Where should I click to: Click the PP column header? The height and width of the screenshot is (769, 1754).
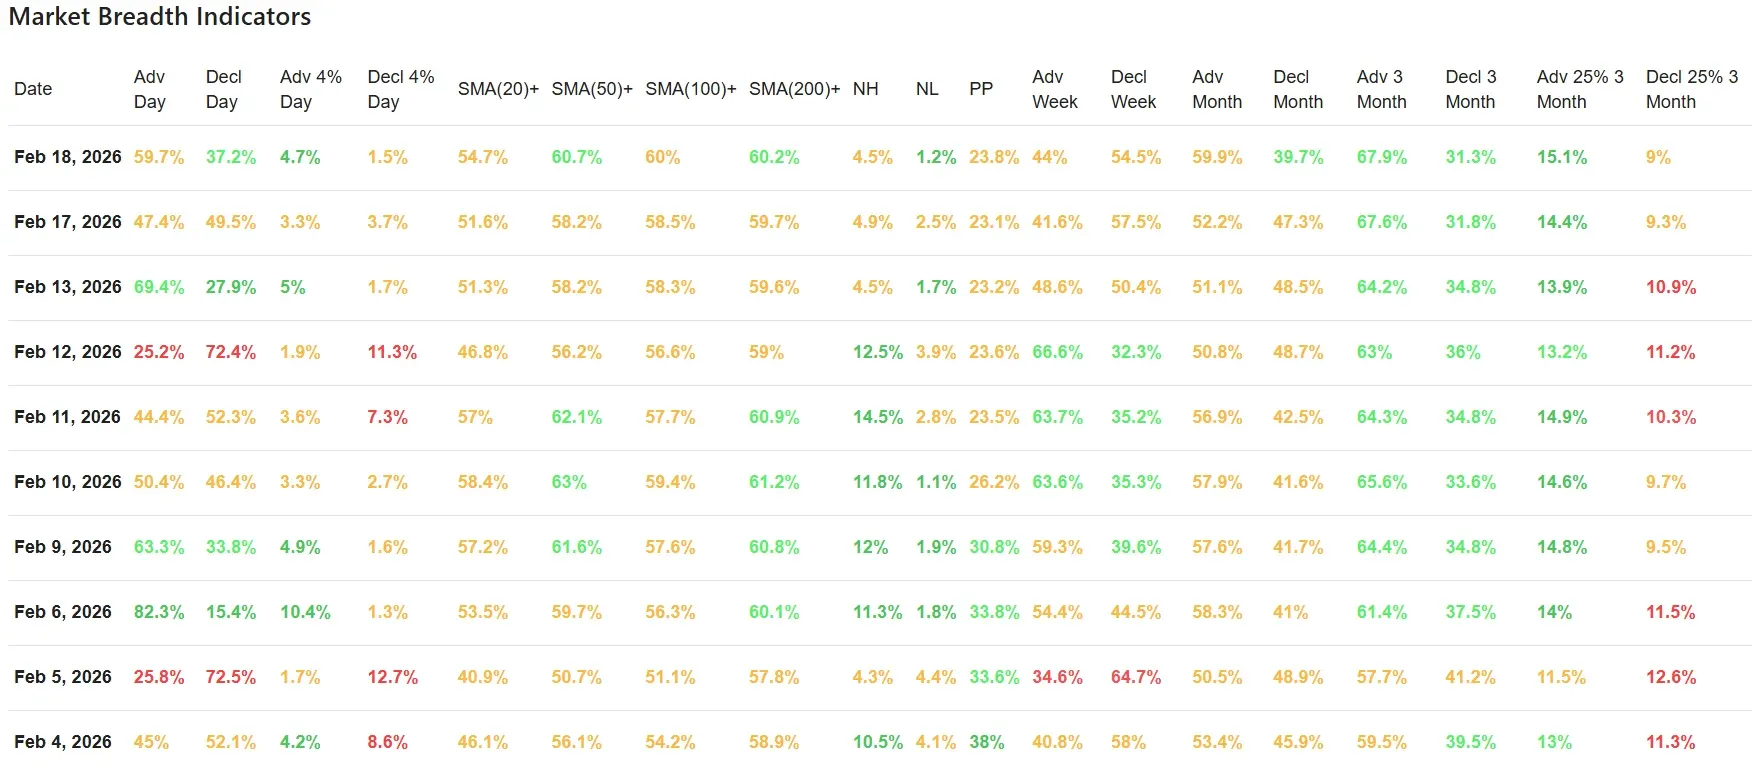click(980, 89)
